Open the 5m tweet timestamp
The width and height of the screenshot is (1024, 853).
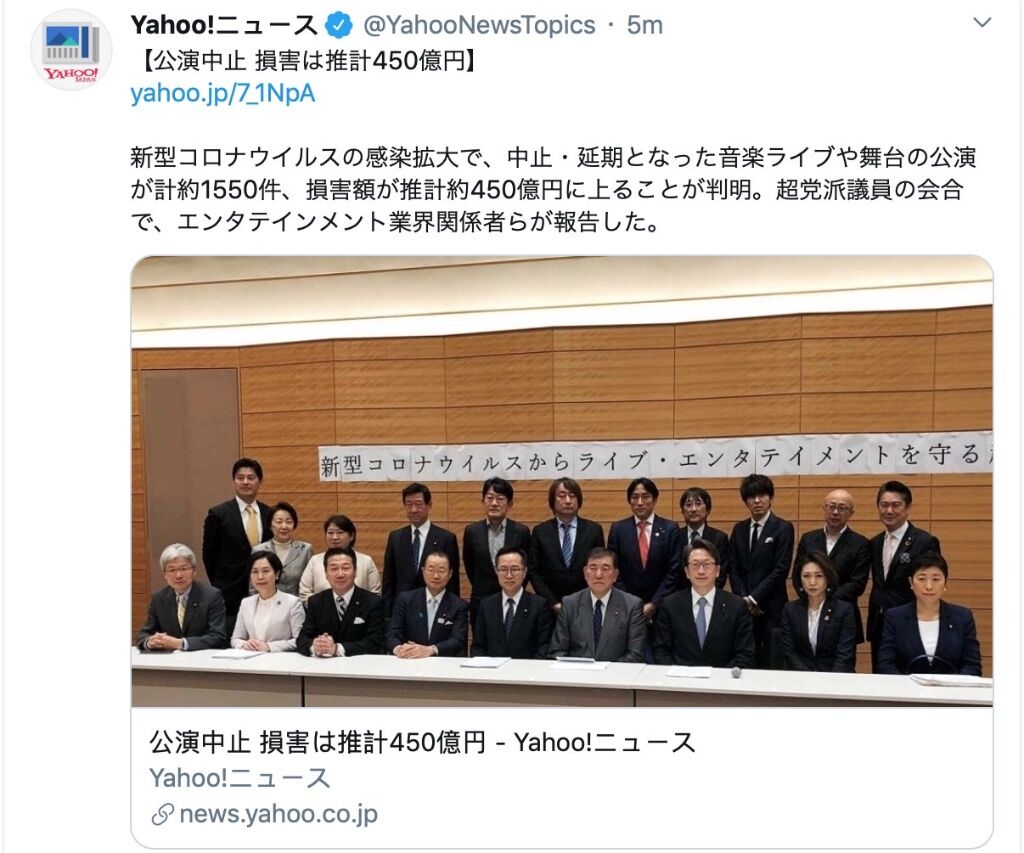[645, 25]
